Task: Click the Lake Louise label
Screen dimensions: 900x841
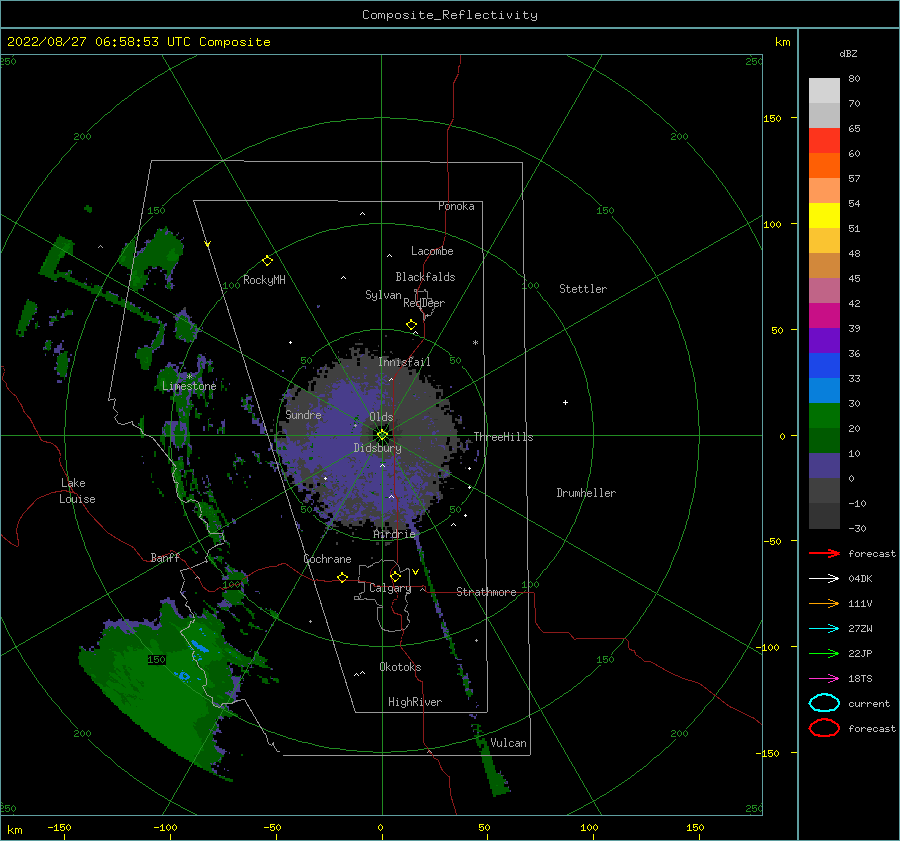Action: [77, 491]
